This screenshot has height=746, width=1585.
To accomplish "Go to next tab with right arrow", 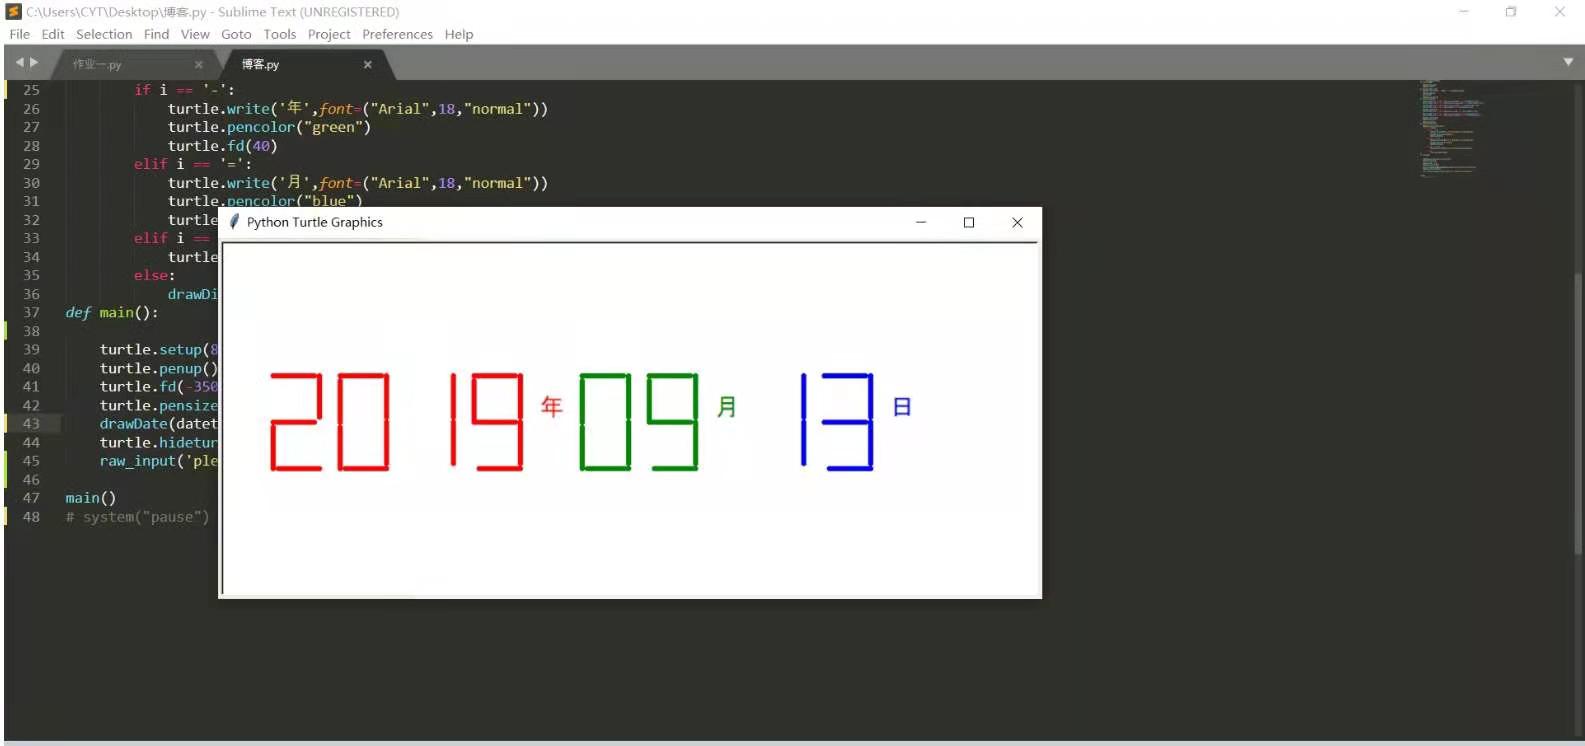I will click(x=34, y=62).
